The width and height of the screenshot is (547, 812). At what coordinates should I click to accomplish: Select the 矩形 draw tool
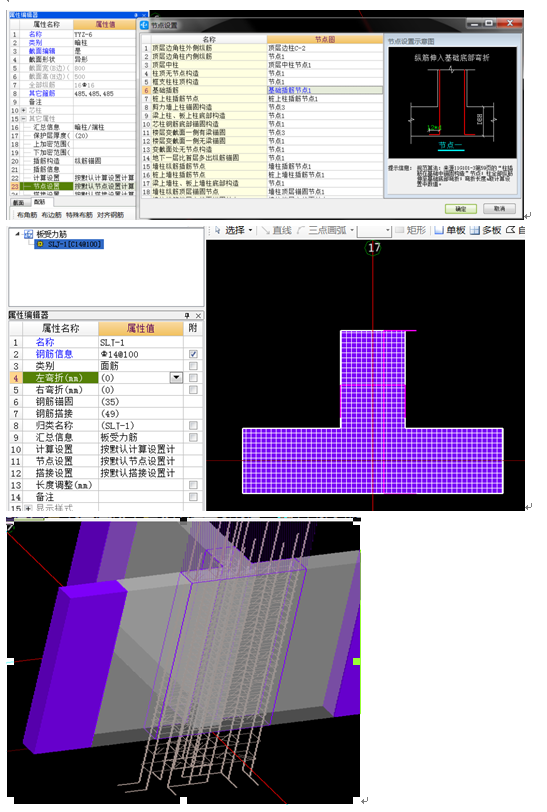point(410,230)
